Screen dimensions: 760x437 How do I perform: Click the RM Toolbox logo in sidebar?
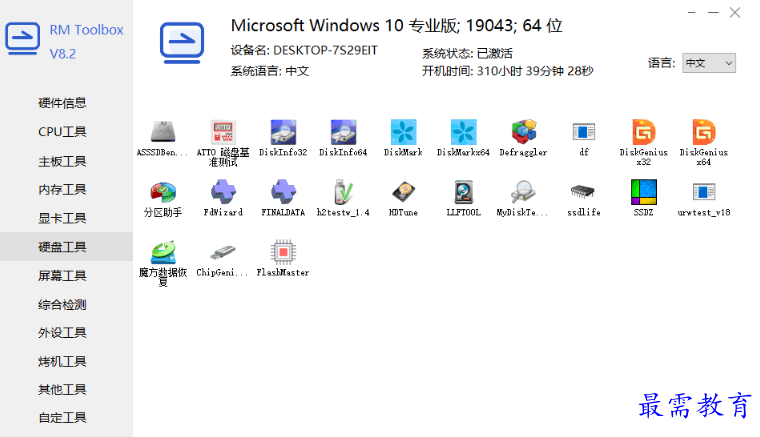(22, 39)
